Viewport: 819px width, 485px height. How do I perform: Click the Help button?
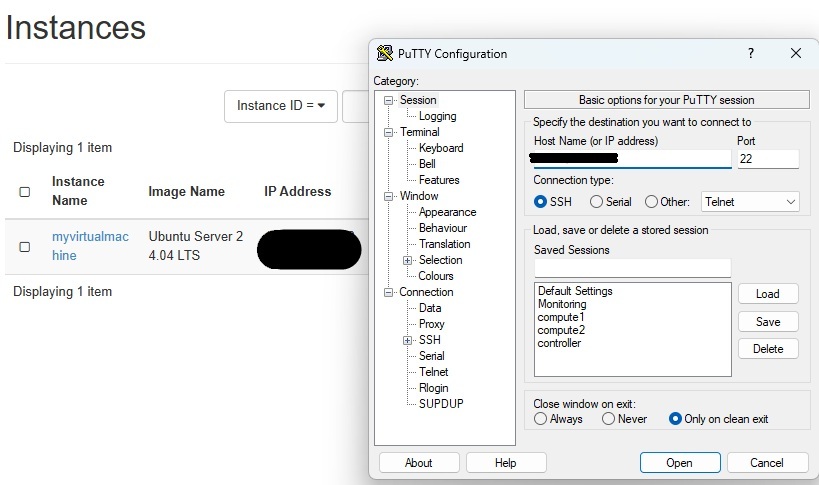(x=506, y=463)
